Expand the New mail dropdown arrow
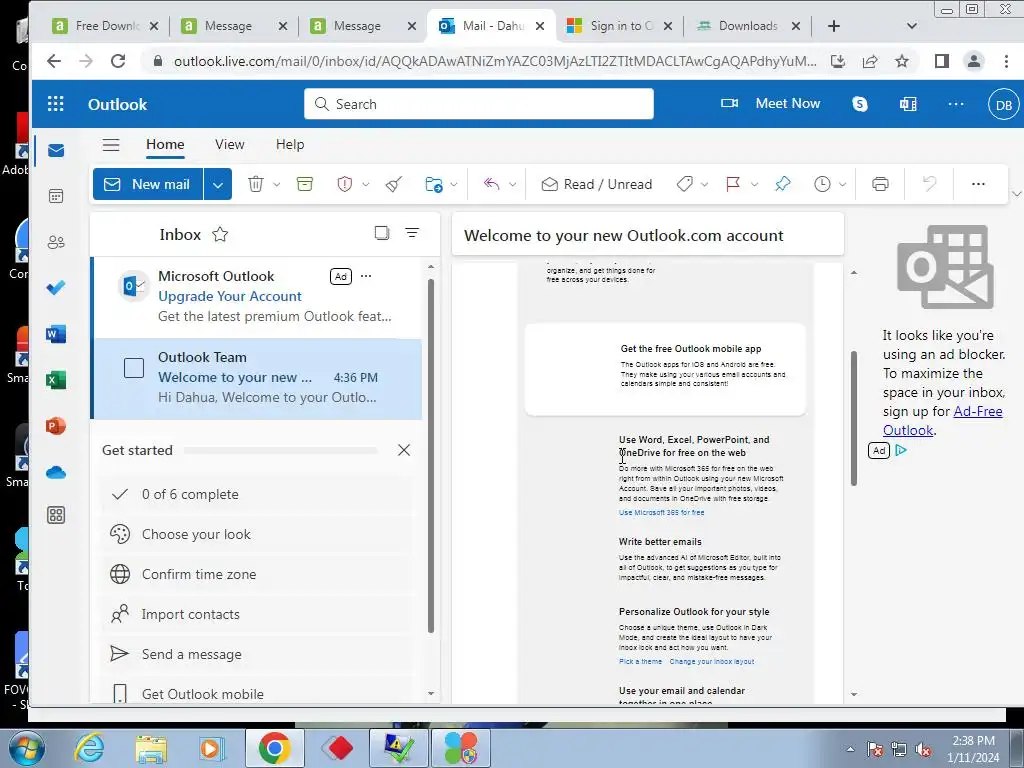The image size is (1024, 768). click(217, 184)
